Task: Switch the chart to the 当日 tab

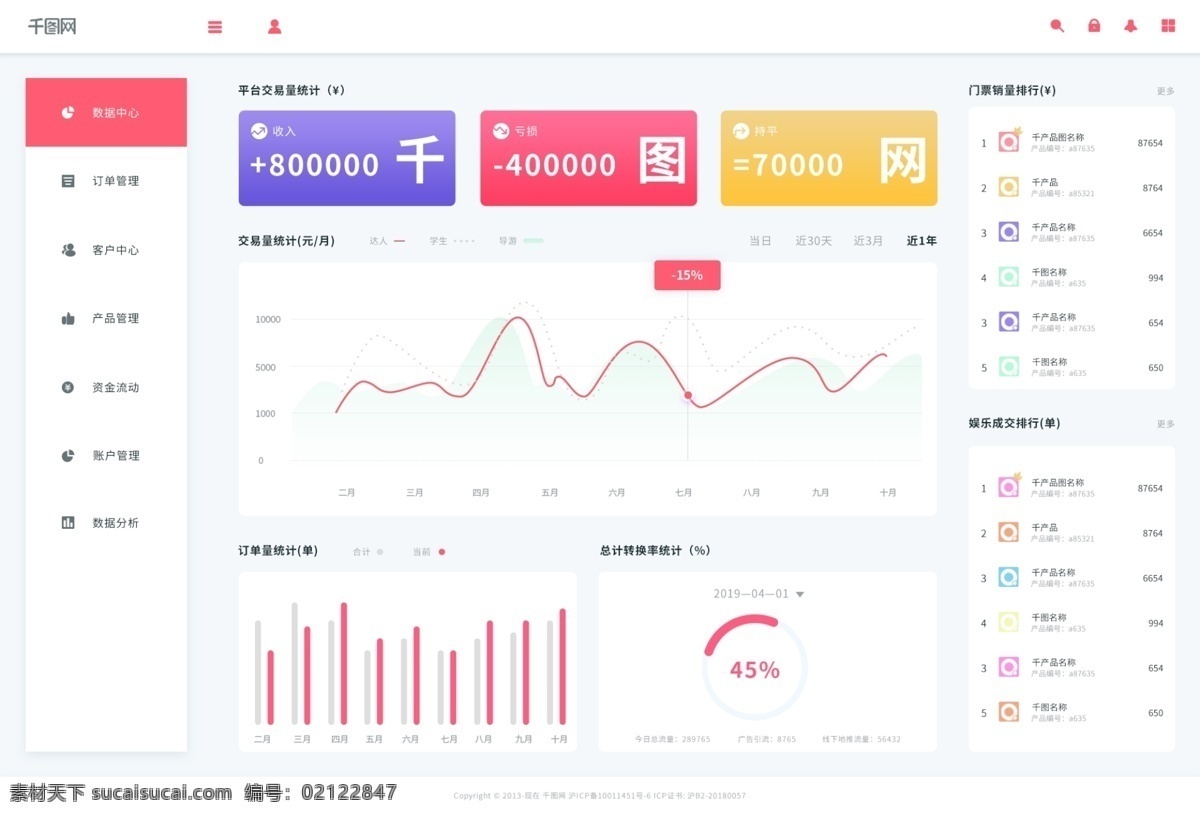Action: (x=761, y=241)
